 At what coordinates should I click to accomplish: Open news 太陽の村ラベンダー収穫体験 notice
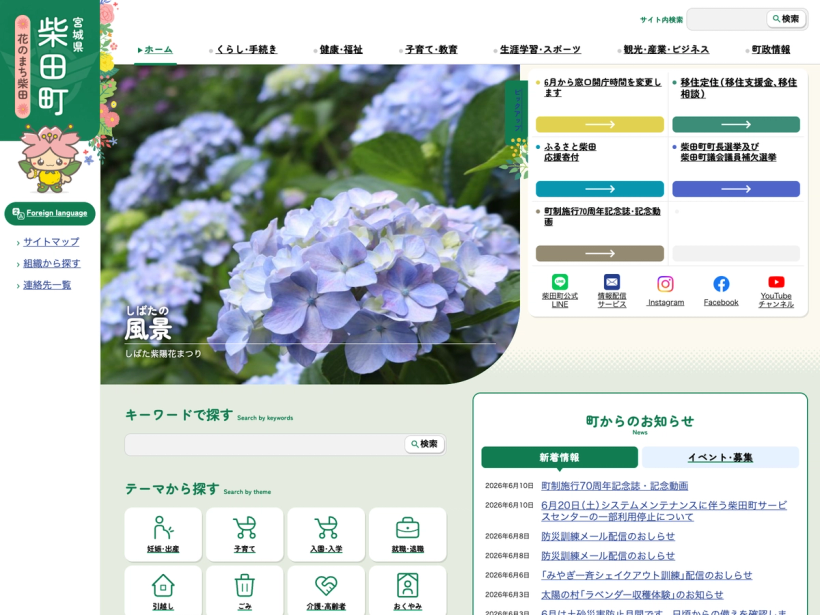(x=632, y=595)
